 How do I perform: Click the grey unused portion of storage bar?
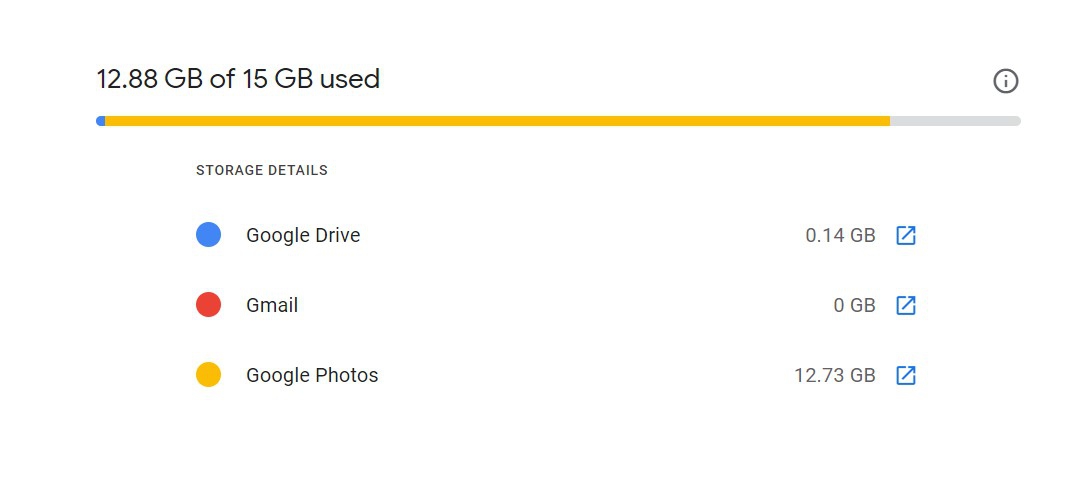[x=955, y=121]
